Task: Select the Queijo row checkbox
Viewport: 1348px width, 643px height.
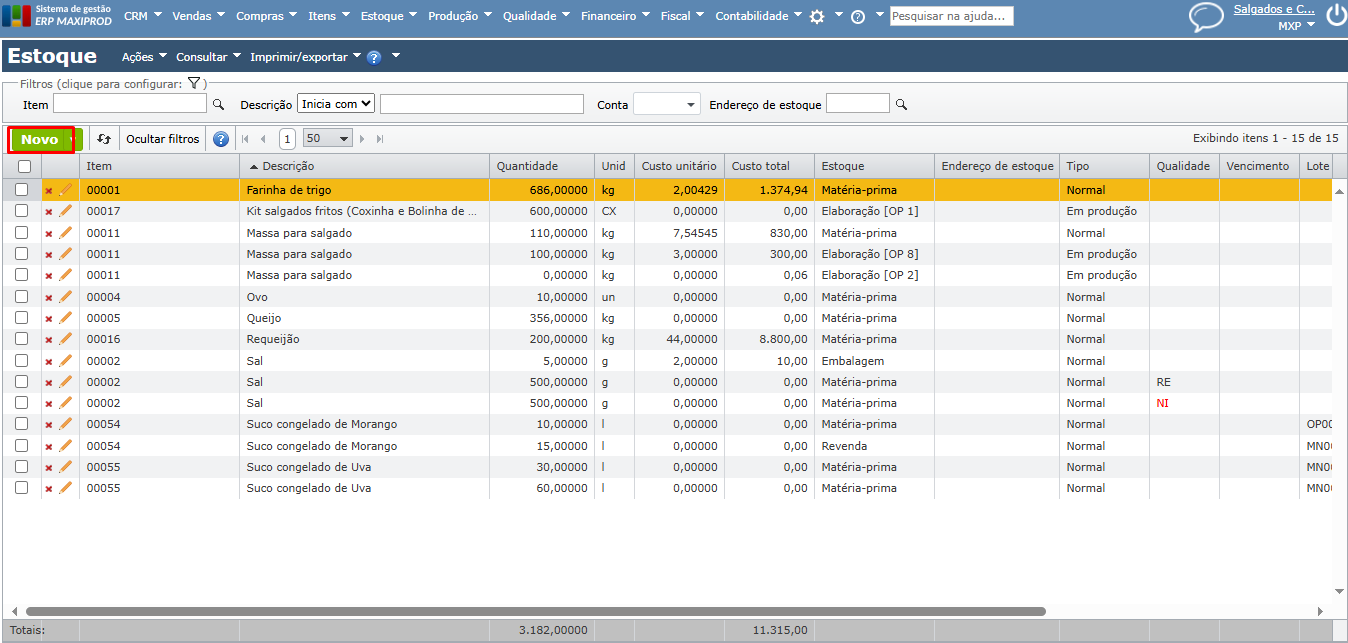Action: pos(22,318)
